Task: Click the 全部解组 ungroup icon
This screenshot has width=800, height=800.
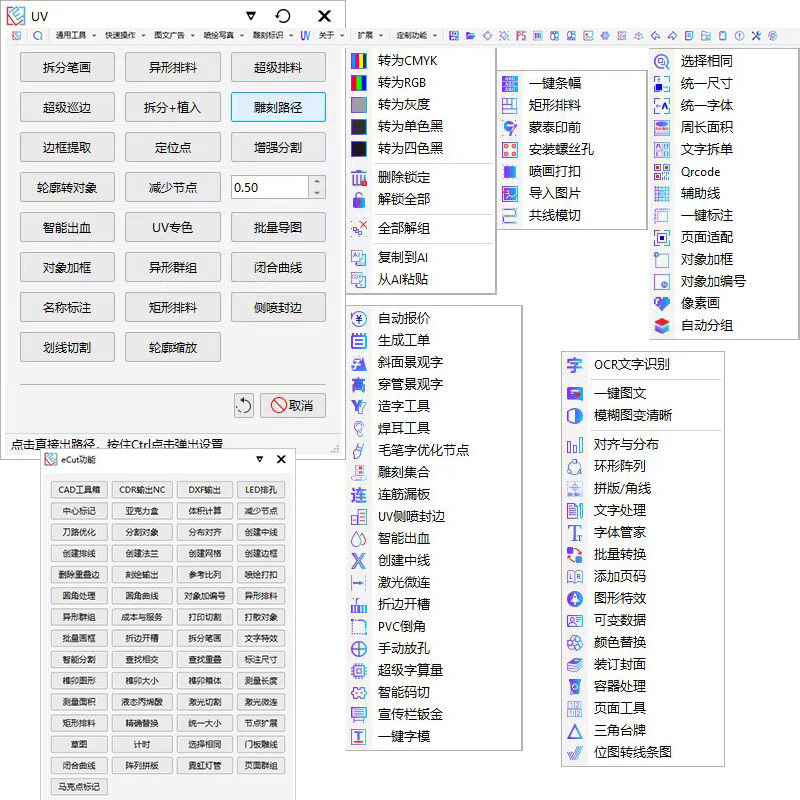Action: pyautogui.click(x=359, y=229)
